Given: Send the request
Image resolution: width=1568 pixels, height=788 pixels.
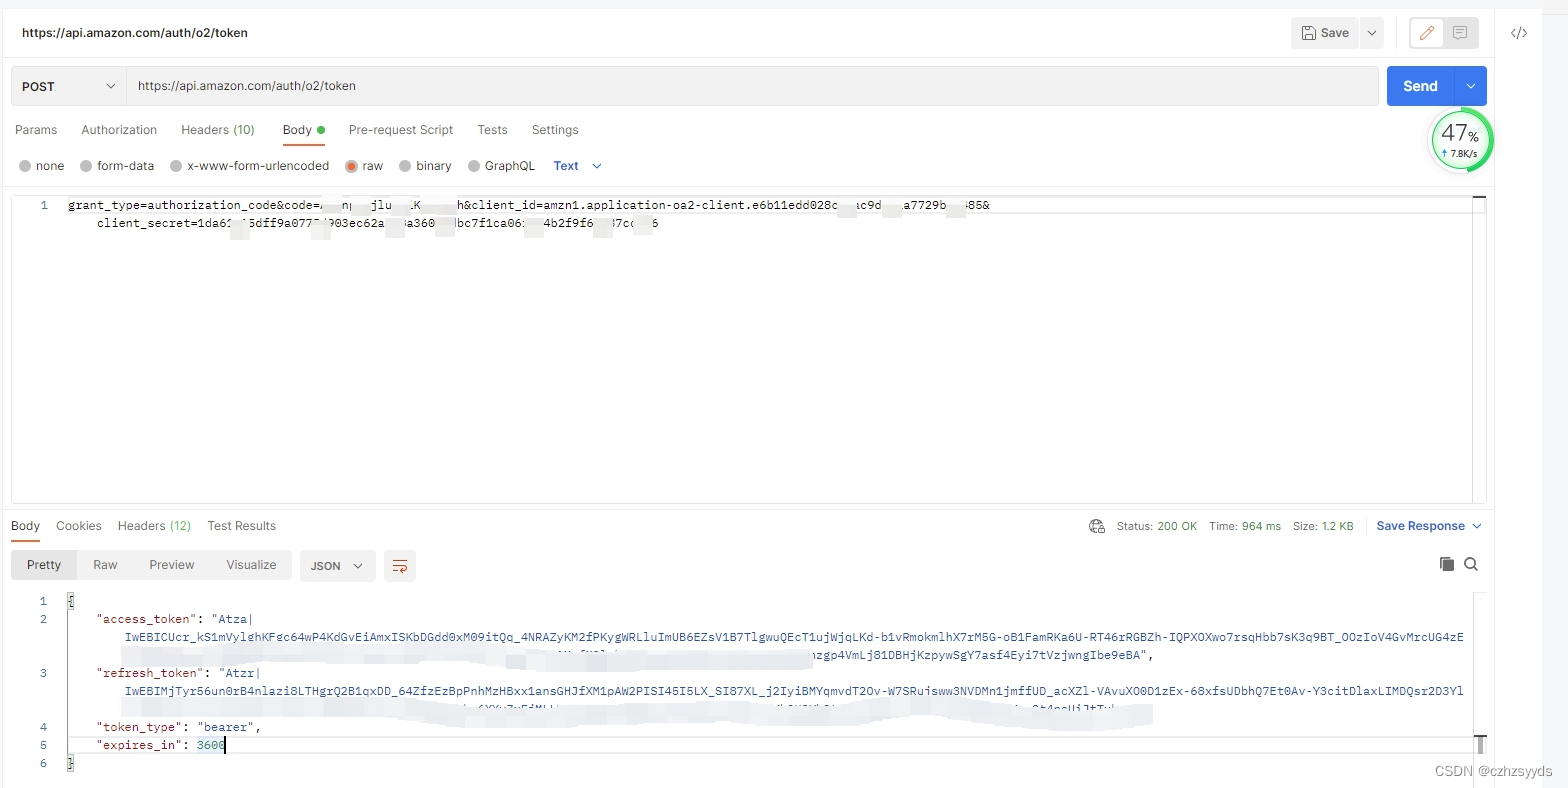Looking at the screenshot, I should point(1420,86).
